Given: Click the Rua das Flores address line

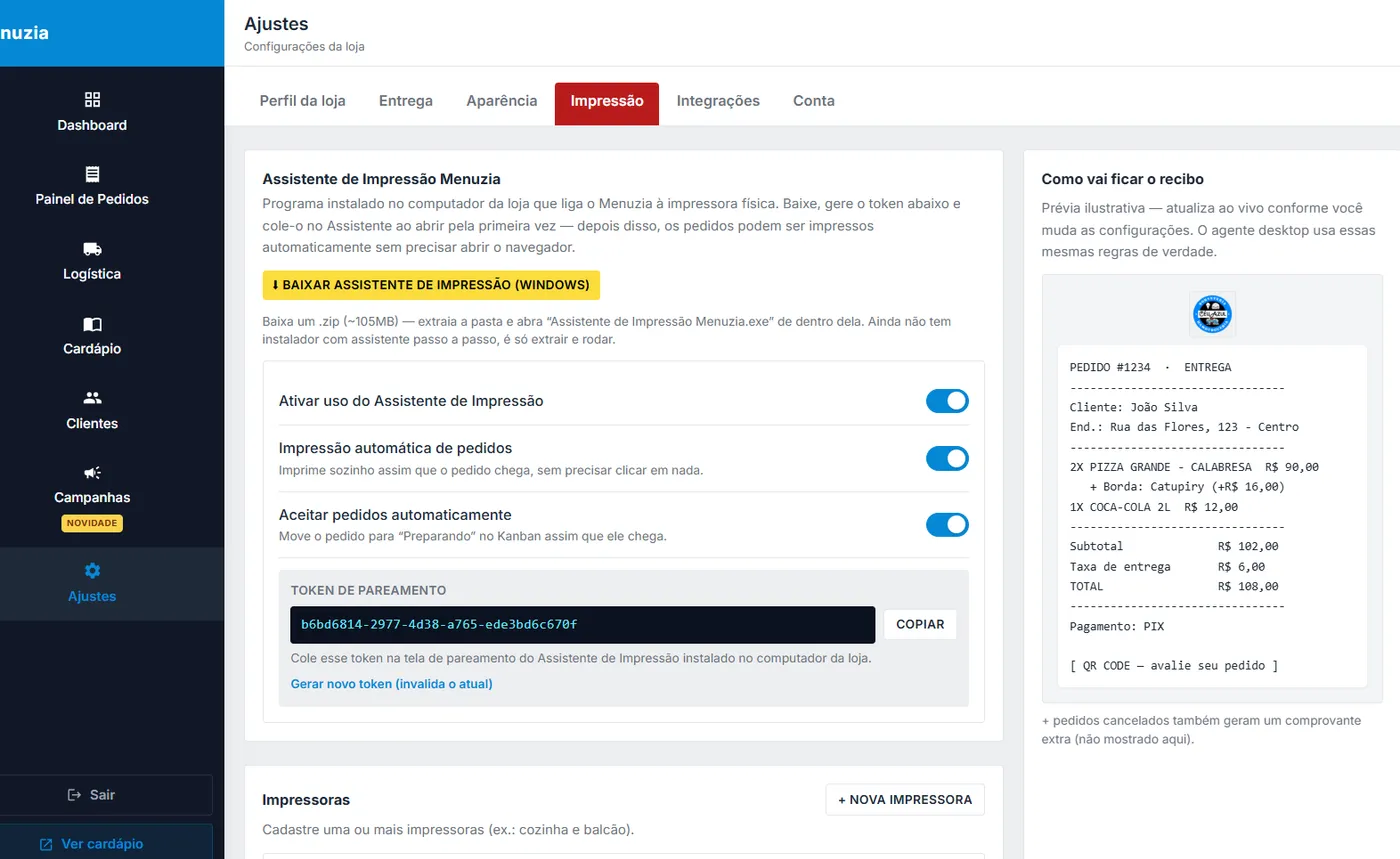Looking at the screenshot, I should [x=1184, y=427].
